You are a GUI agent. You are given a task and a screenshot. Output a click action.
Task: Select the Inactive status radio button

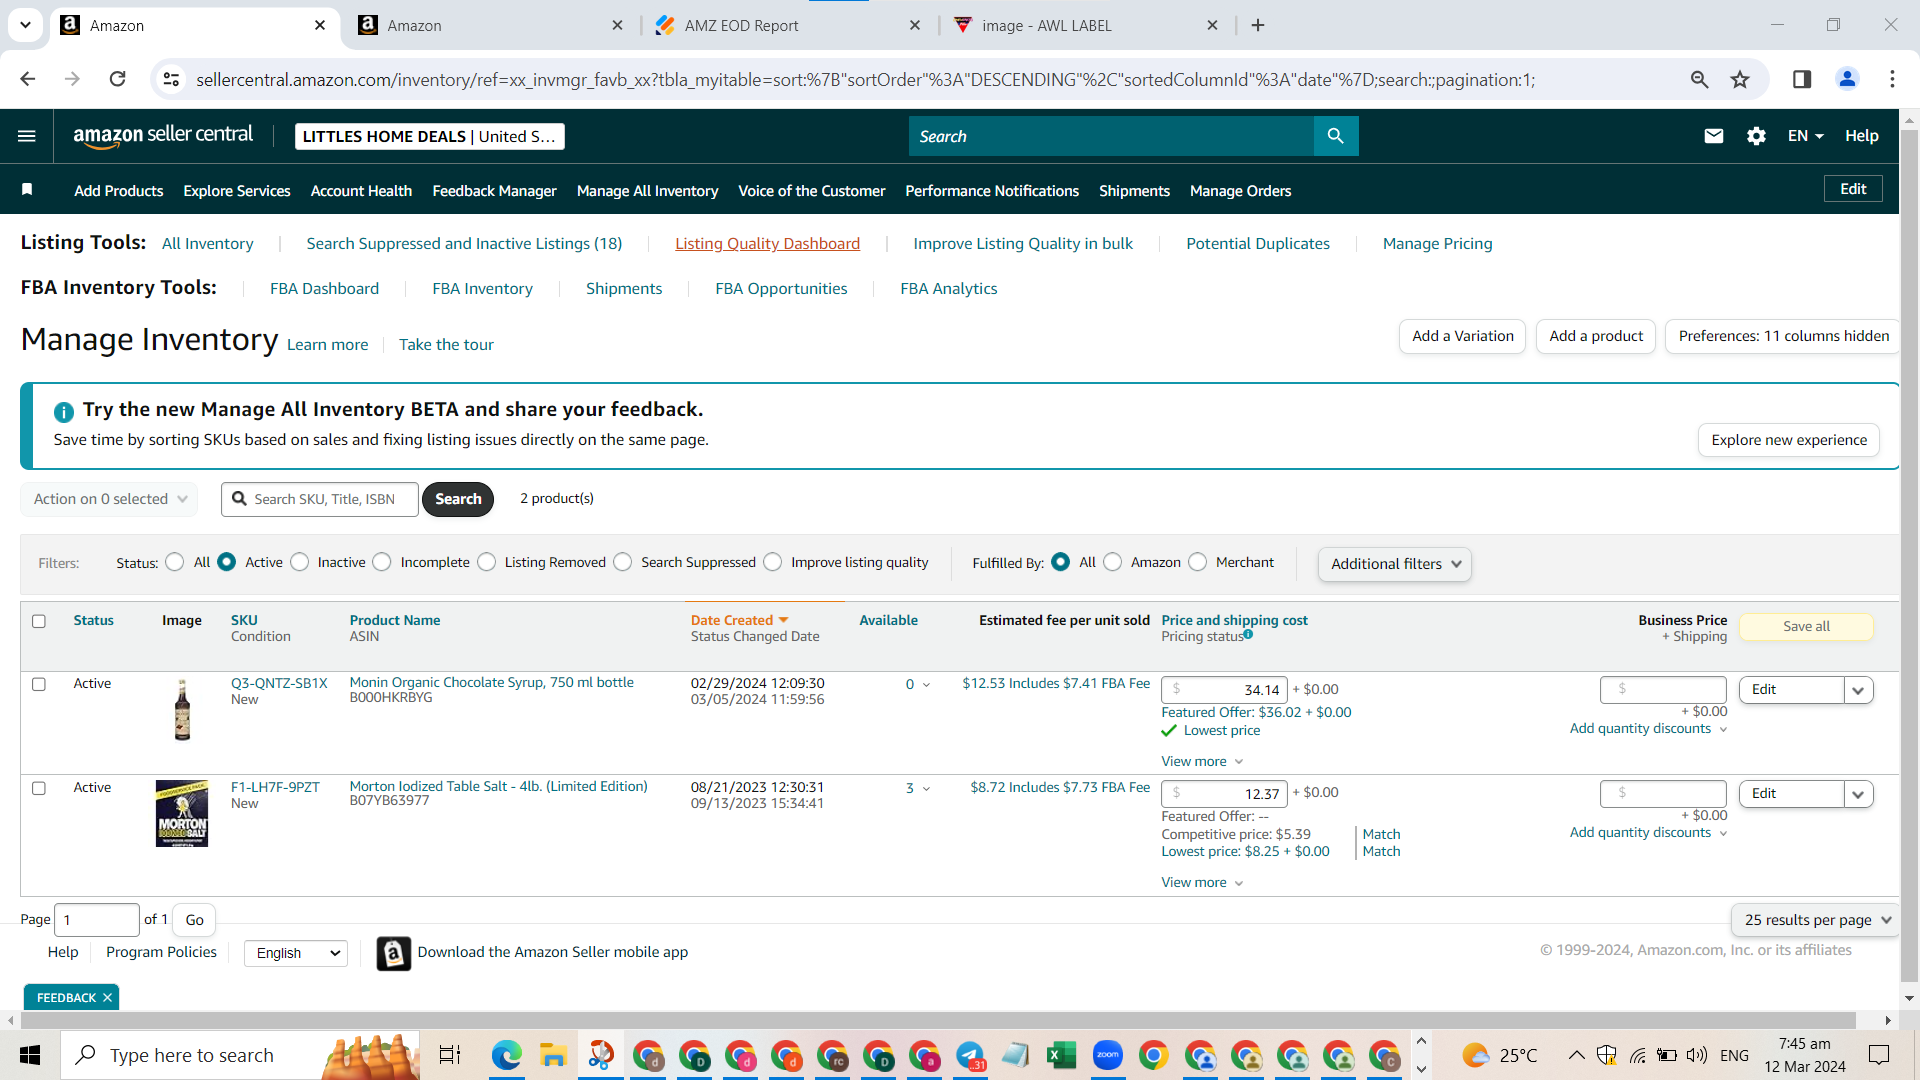click(x=300, y=562)
